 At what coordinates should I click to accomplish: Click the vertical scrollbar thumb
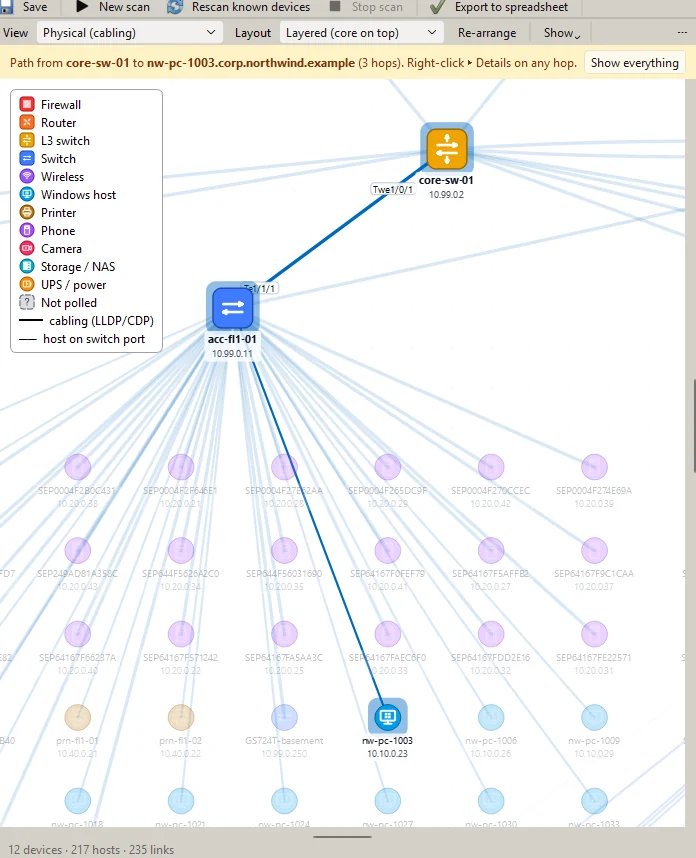694,425
